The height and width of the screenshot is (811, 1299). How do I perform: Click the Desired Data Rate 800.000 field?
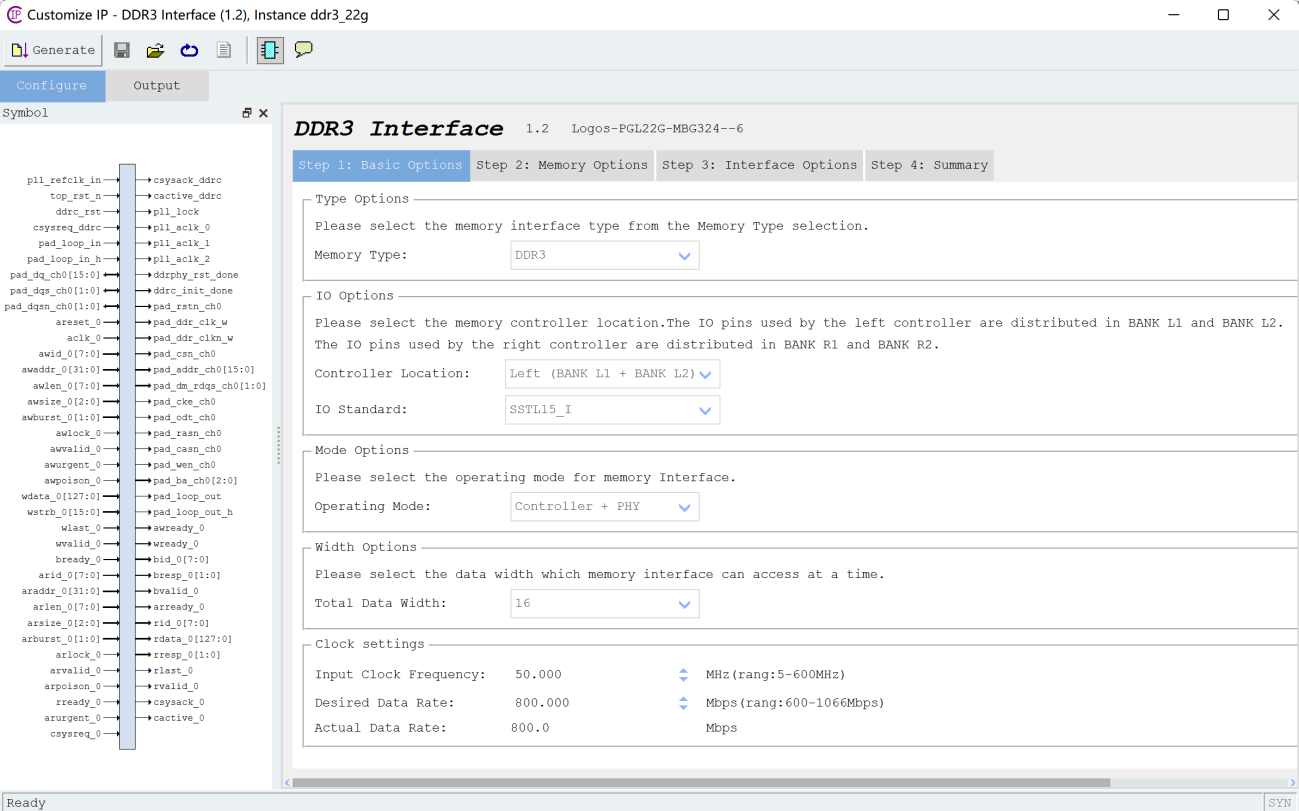point(592,703)
